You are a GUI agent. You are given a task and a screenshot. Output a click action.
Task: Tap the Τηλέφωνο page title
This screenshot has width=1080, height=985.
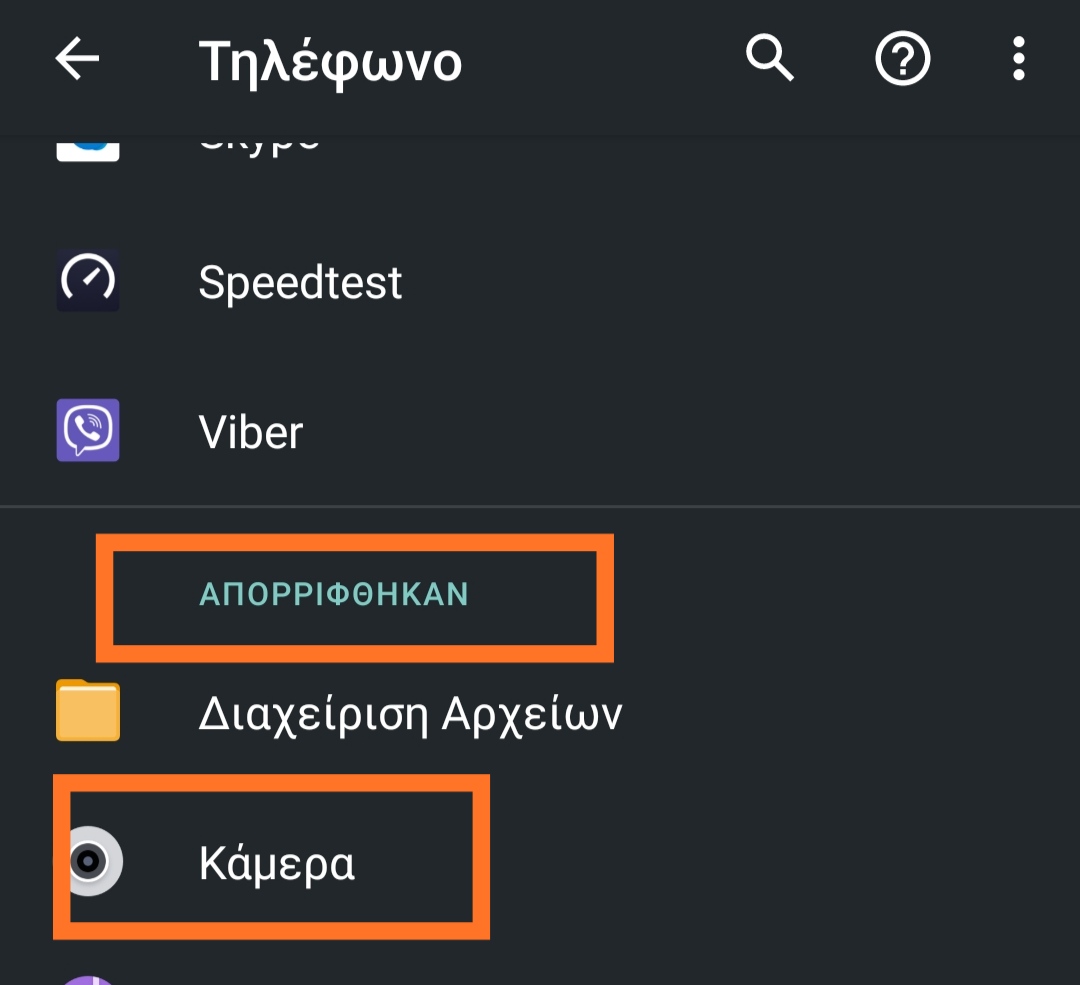tap(330, 62)
